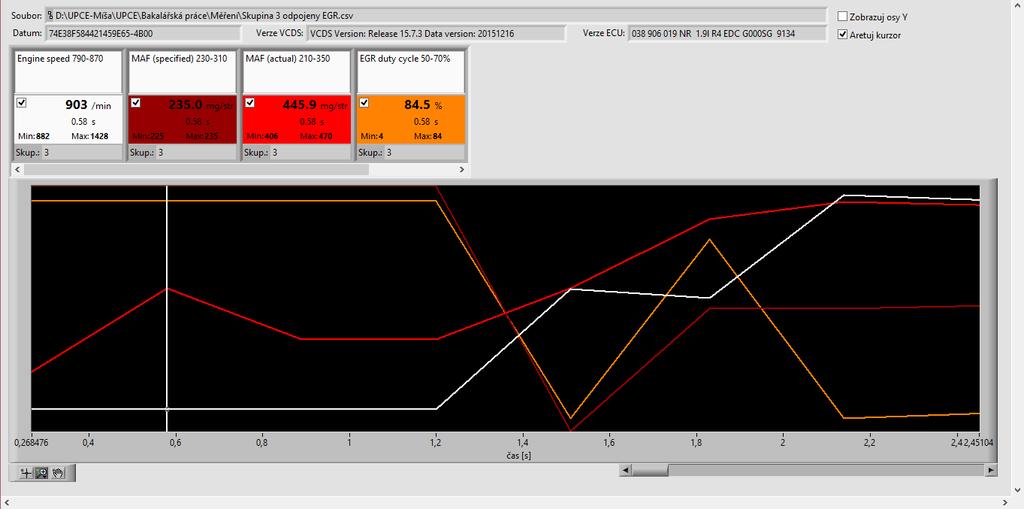This screenshot has width=1024, height=509.
Task: Click the Max:1428 engine speed readout
Action: [89, 136]
